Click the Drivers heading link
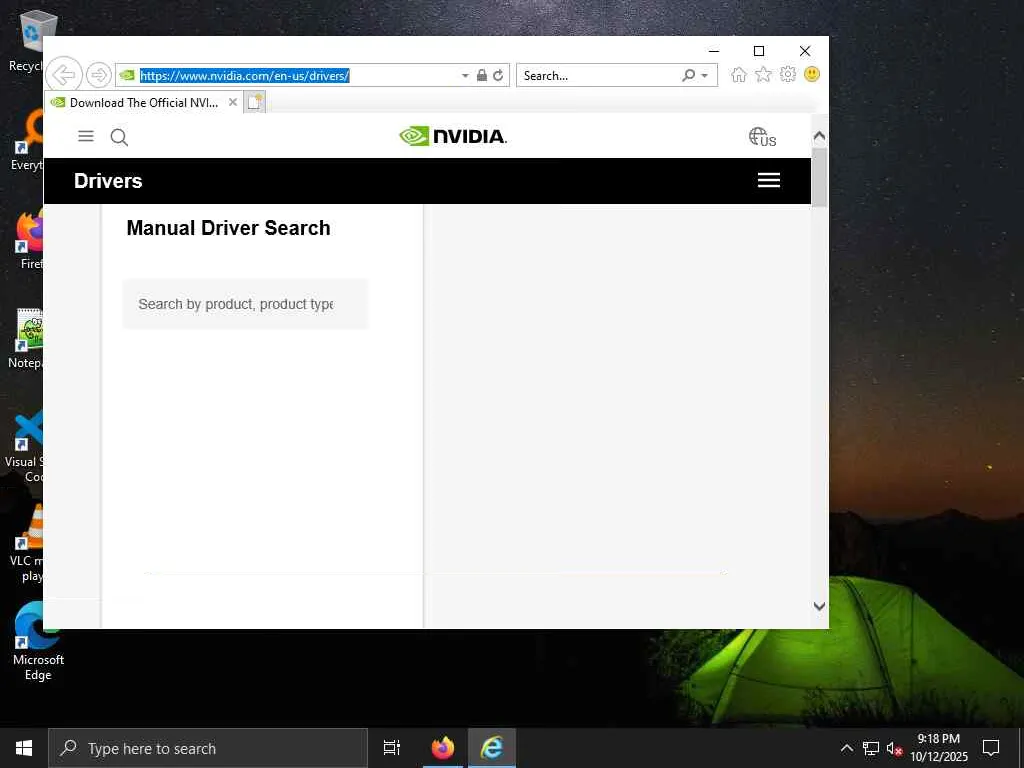 pos(108,181)
